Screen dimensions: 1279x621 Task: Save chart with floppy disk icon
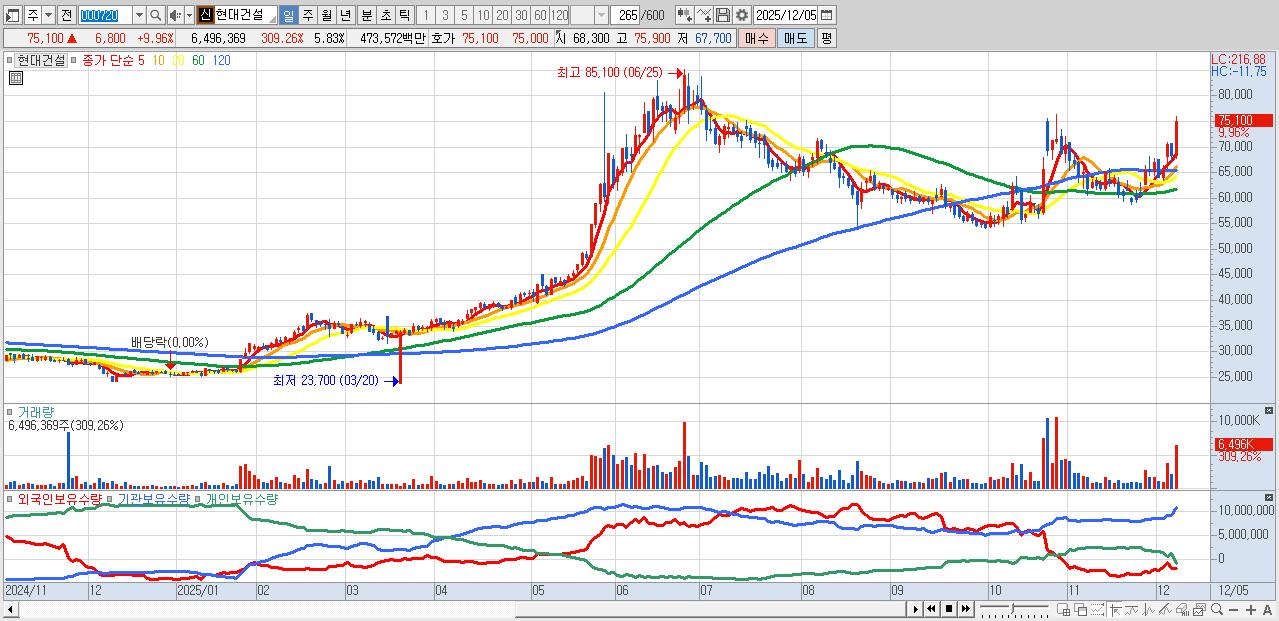723,15
